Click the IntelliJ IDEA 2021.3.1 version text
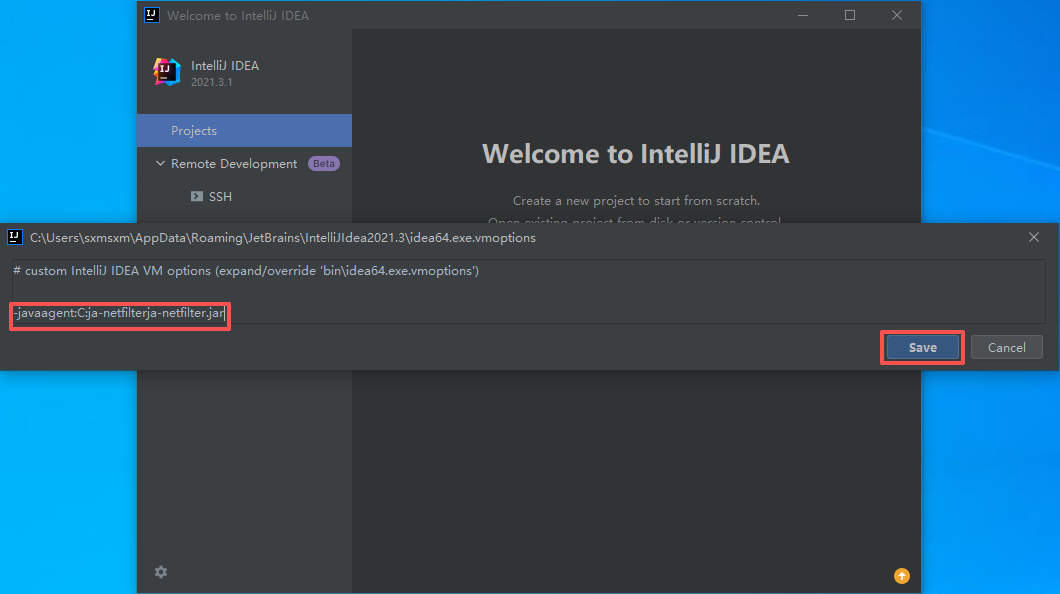 pos(212,82)
